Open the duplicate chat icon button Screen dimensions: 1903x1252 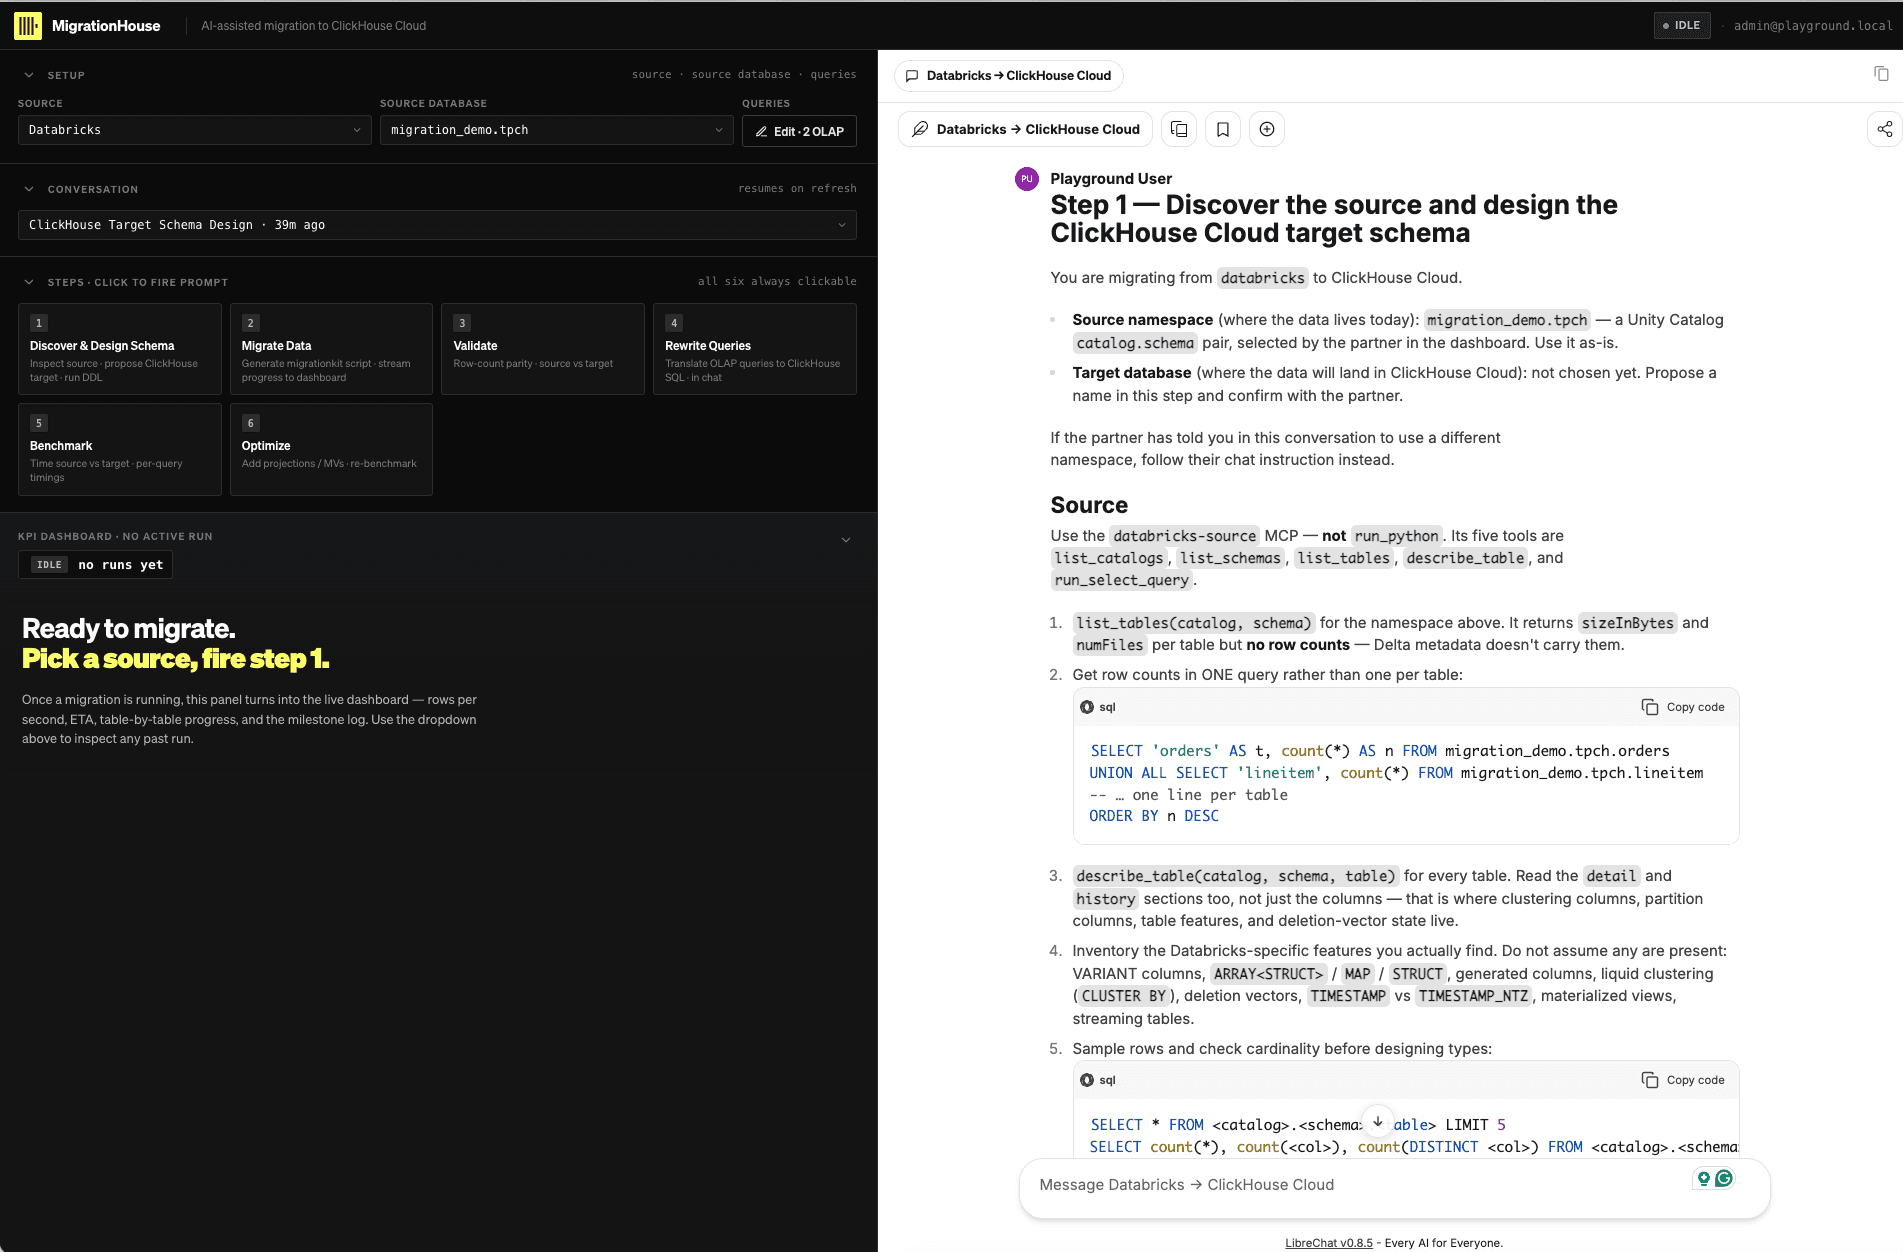point(1179,129)
